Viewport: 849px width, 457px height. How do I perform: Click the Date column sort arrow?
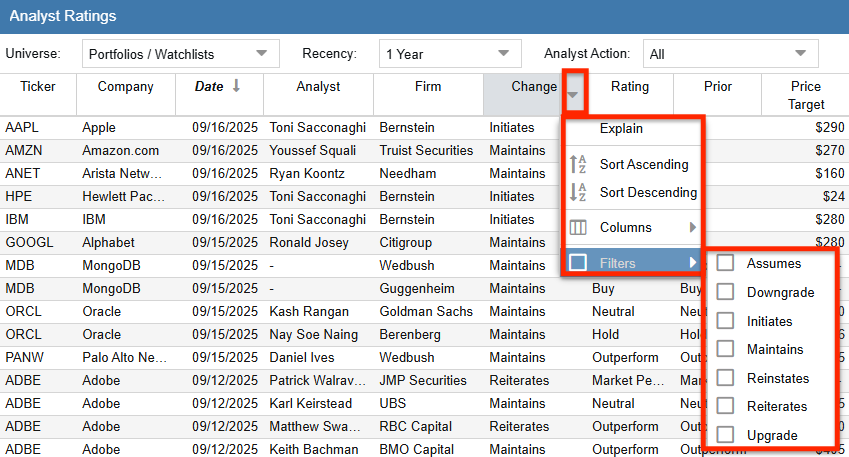tap(236, 86)
